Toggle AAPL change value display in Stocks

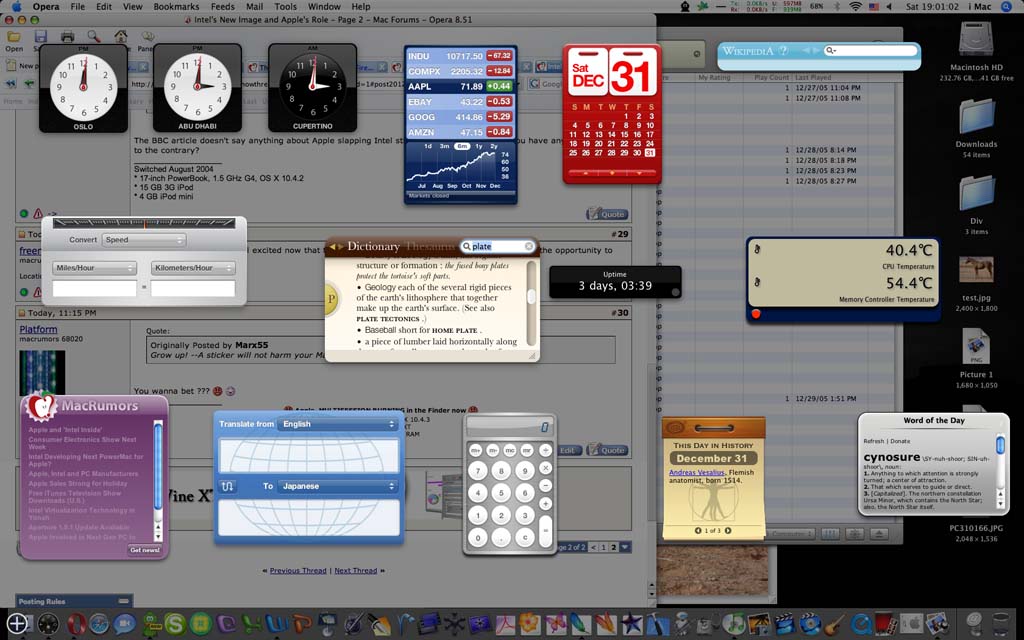coord(500,86)
